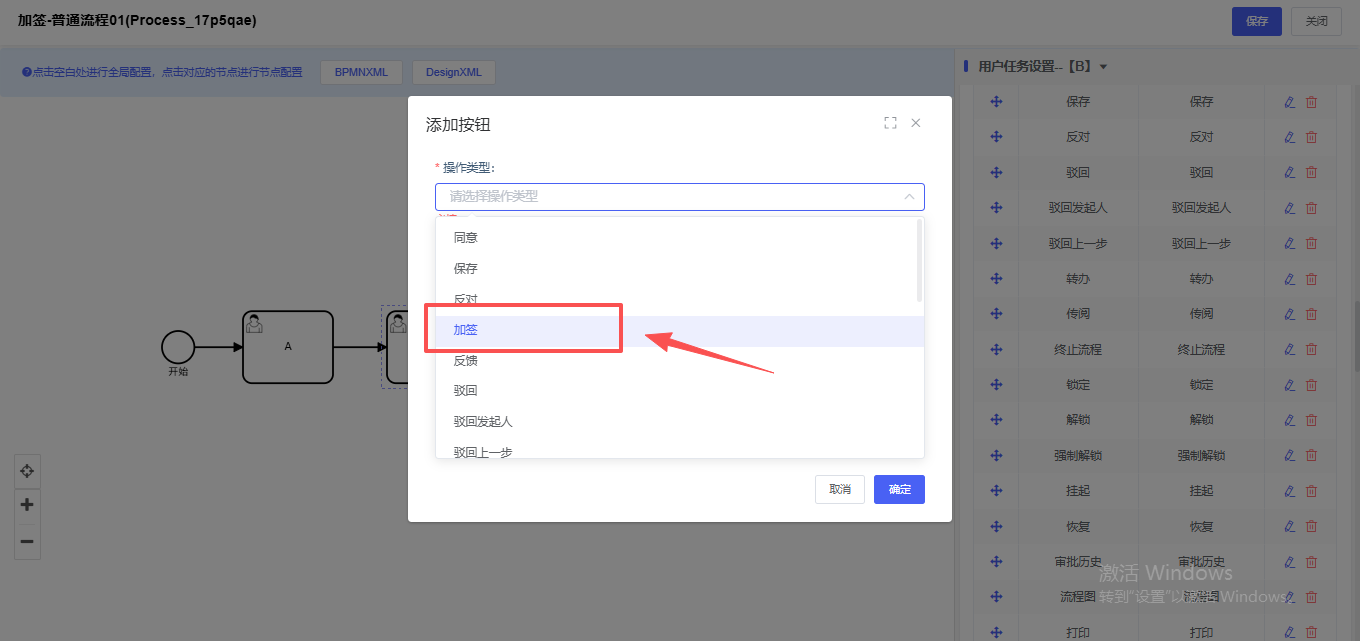Click the zoom out minus button on the canvas
1360x641 pixels.
click(x=27, y=541)
